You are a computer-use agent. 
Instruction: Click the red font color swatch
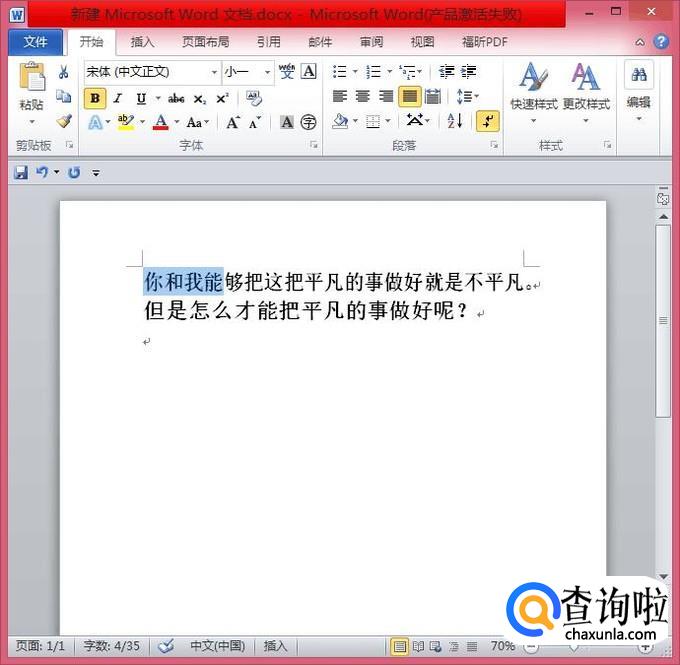[160, 122]
